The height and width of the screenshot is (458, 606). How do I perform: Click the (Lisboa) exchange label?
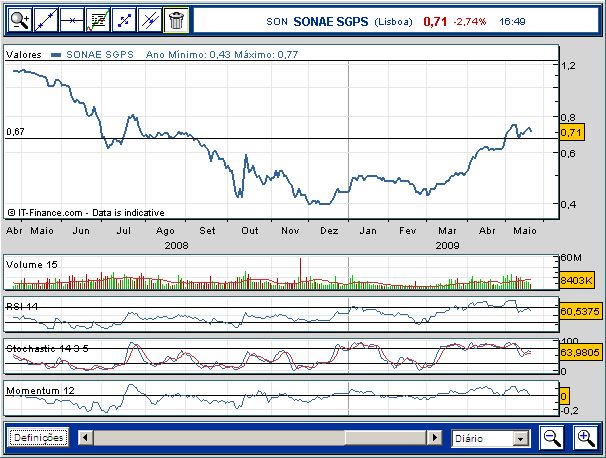(x=393, y=22)
